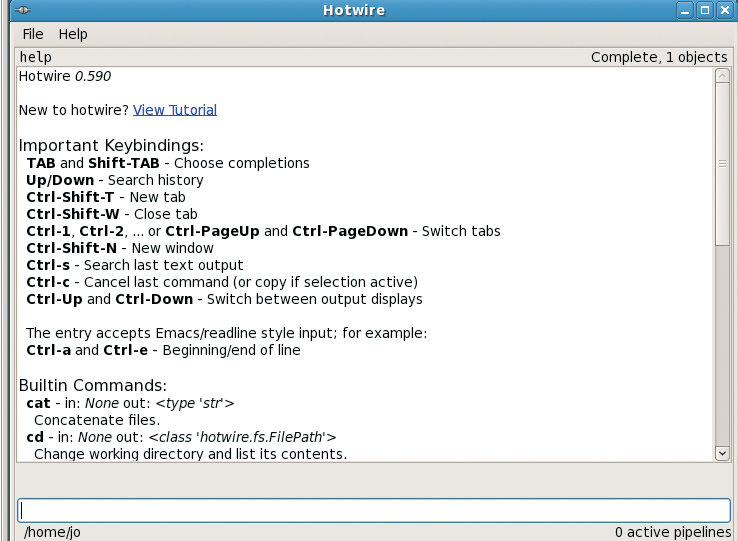The image size is (738, 541).
Task: Click the scrollbar trough below the thumb
Action: [x=722, y=346]
